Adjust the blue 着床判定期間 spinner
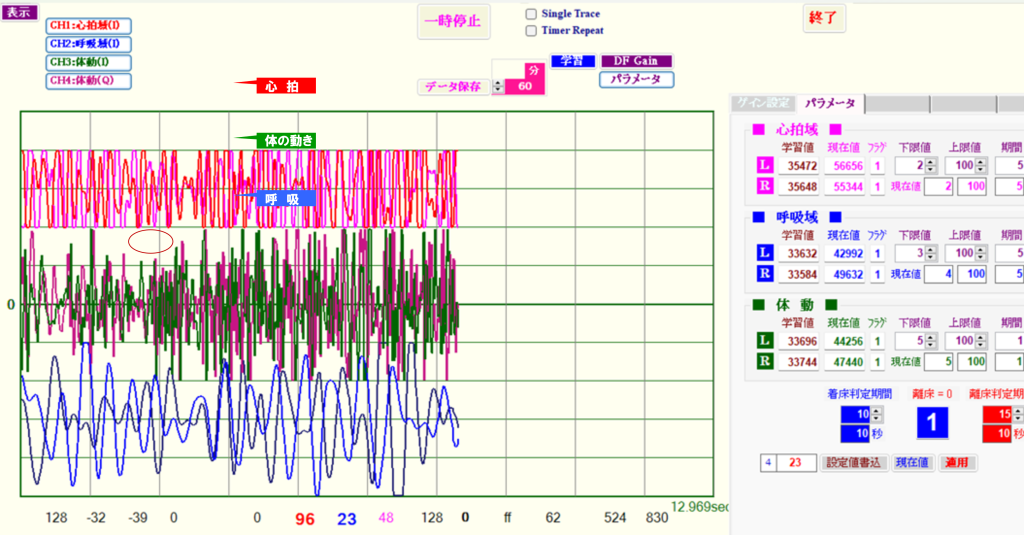The height and width of the screenshot is (535, 1024). pos(878,414)
